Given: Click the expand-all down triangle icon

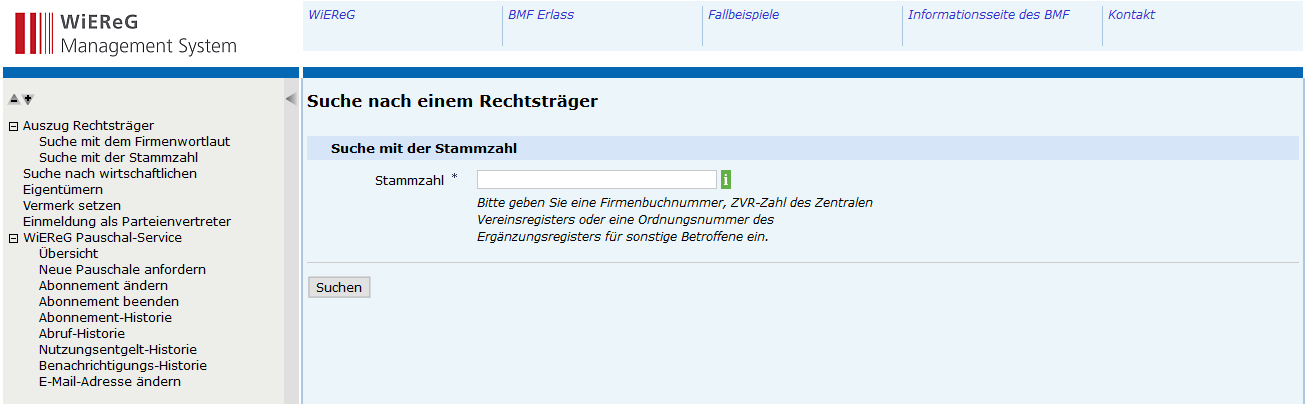Looking at the screenshot, I should 29,99.
